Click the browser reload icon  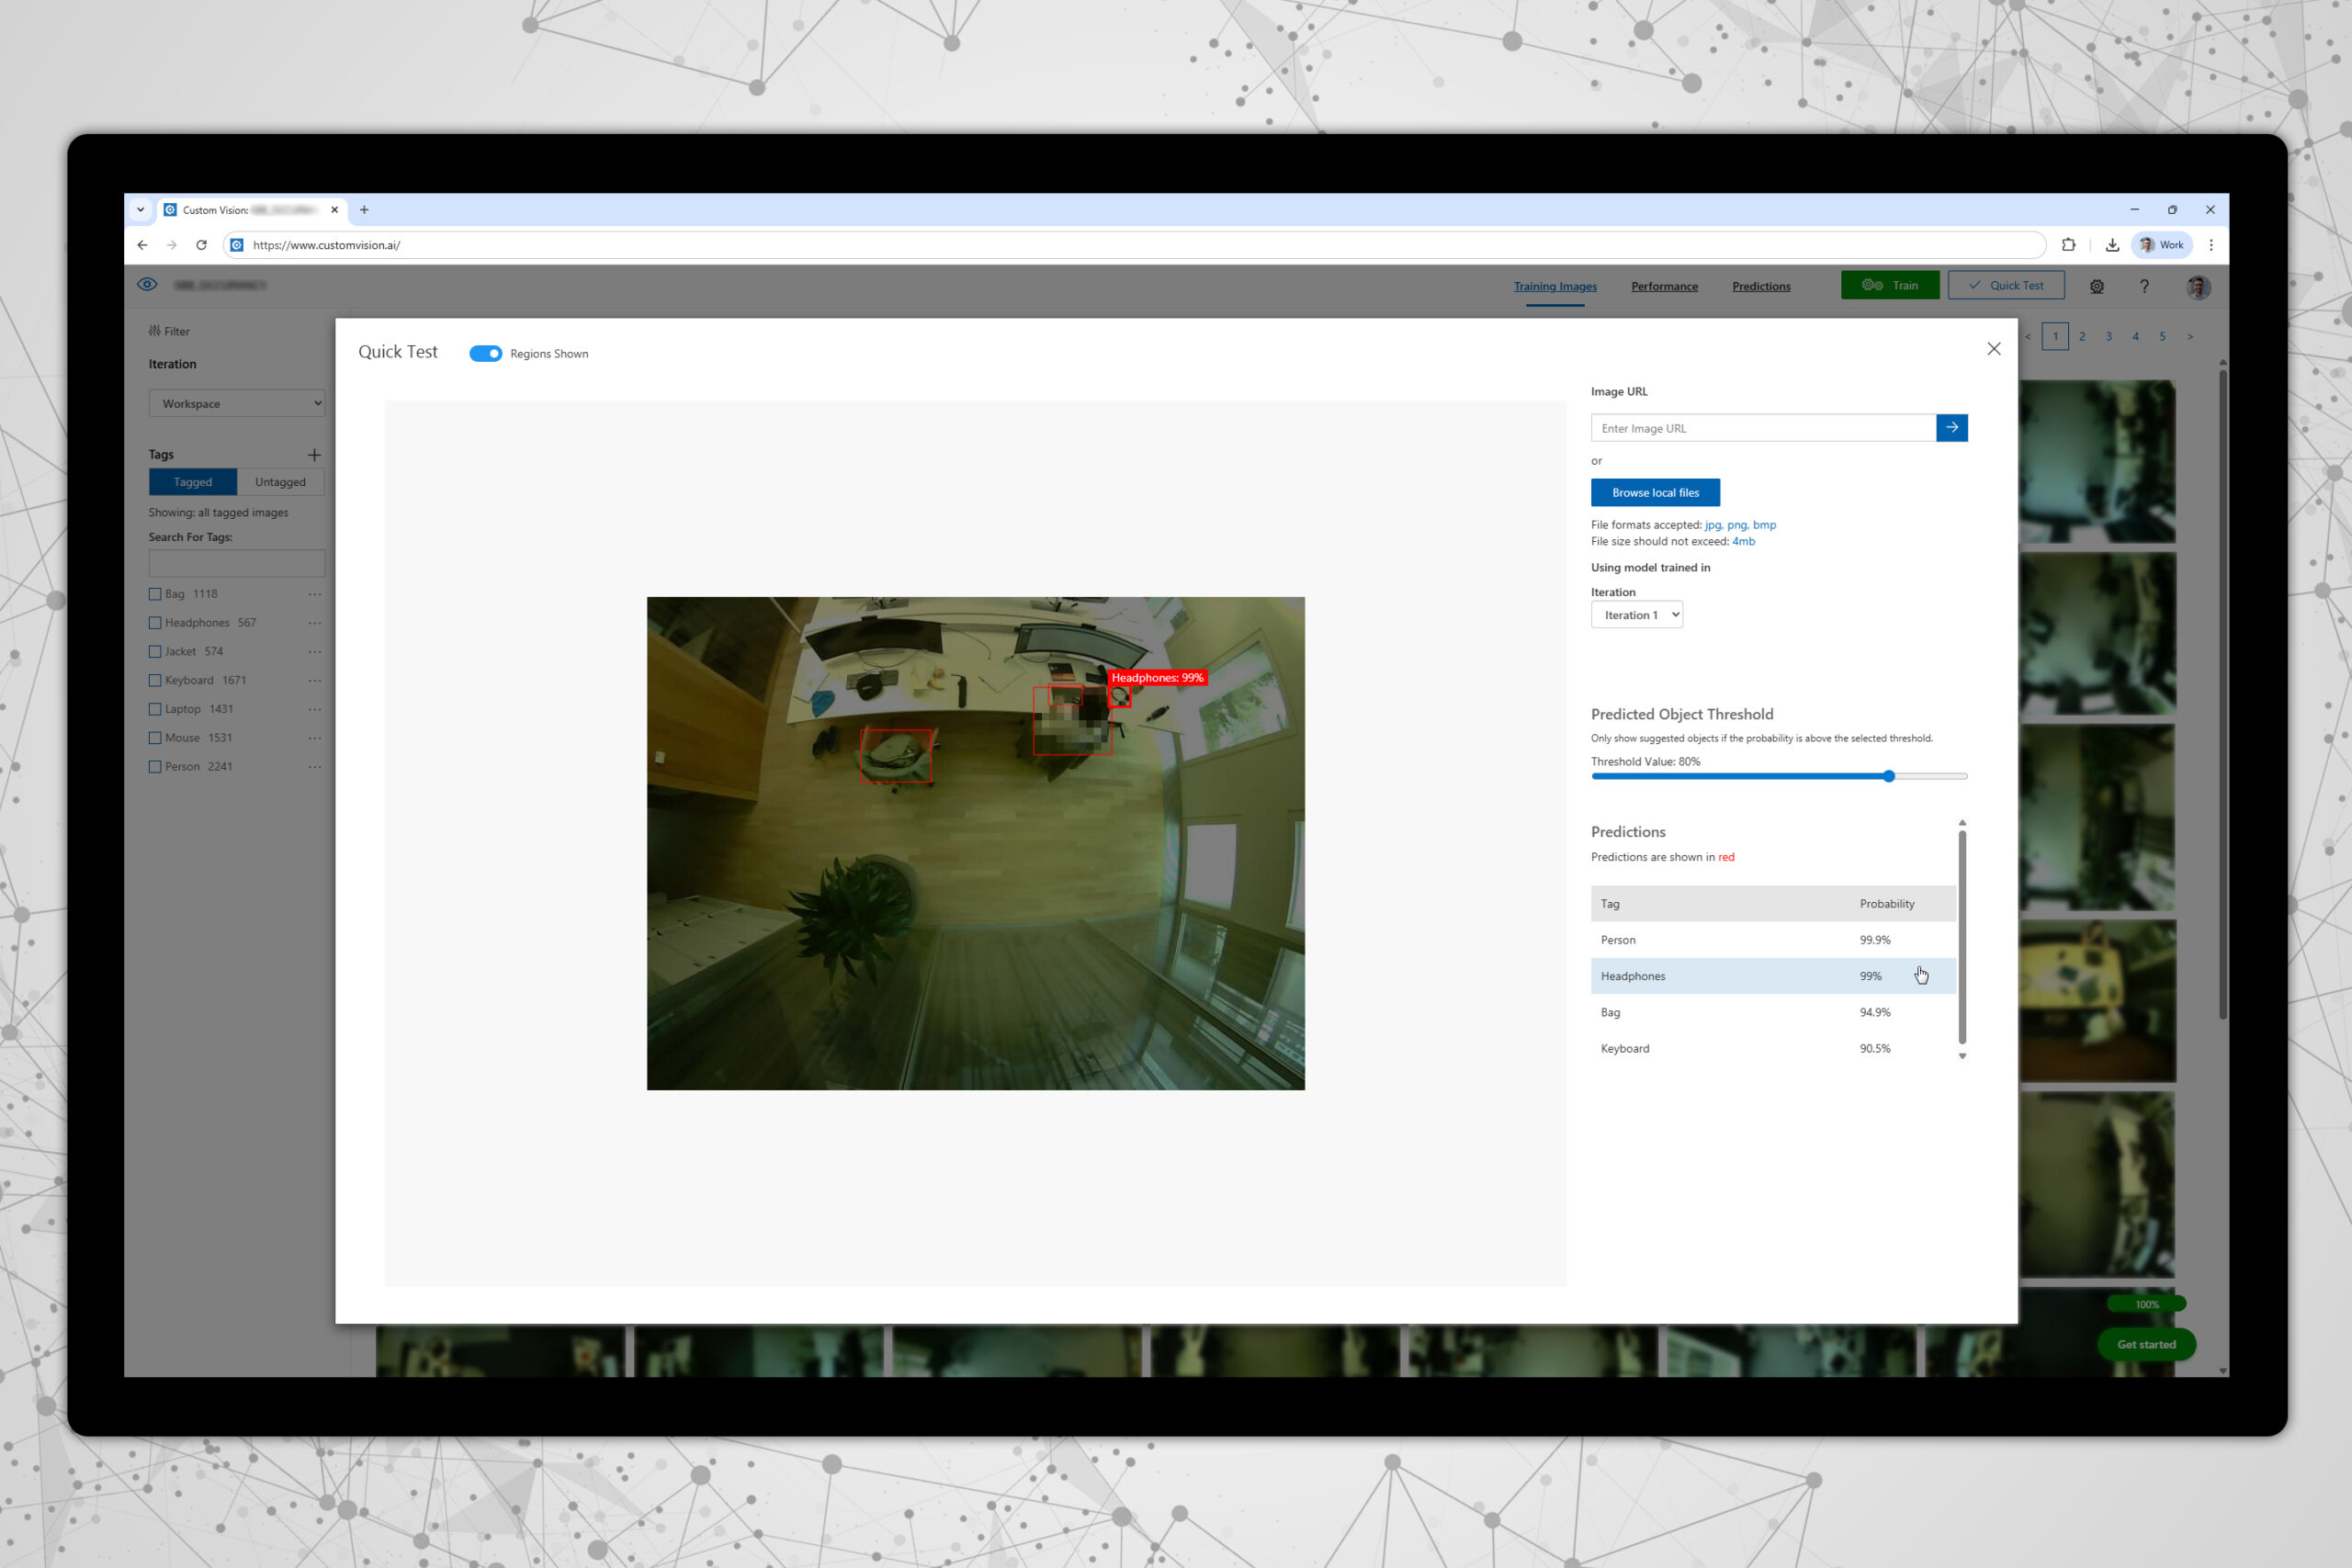pyautogui.click(x=201, y=245)
